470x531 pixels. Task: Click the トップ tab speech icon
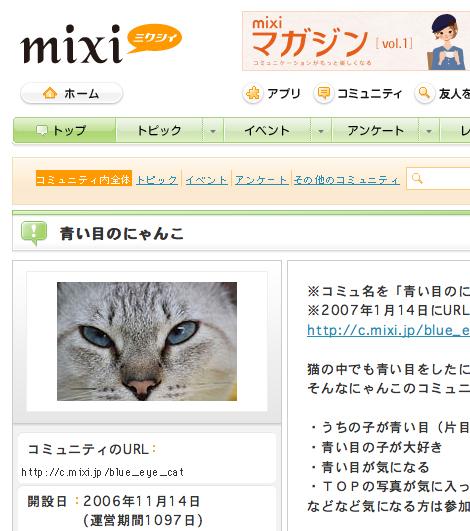42,130
